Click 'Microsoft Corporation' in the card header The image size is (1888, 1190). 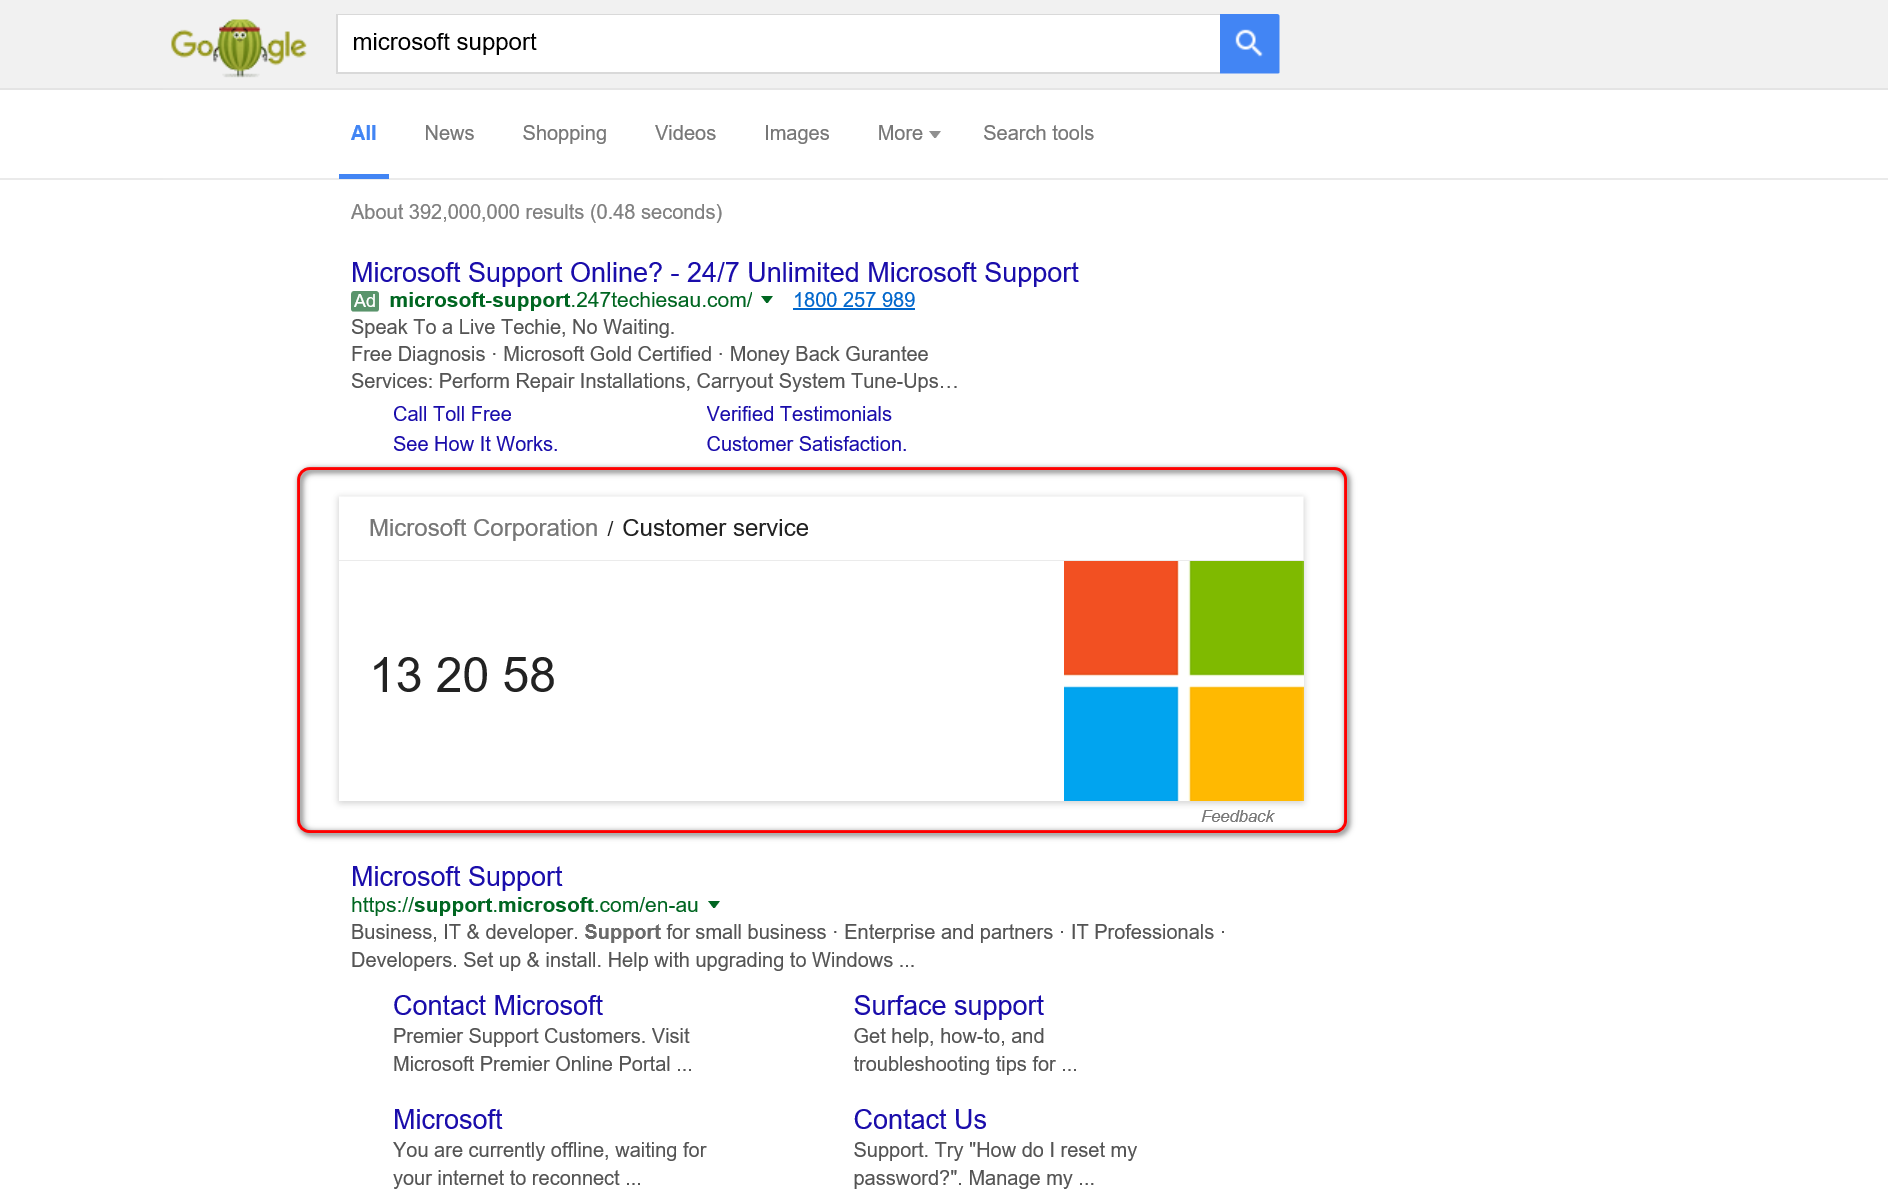pyautogui.click(x=483, y=528)
